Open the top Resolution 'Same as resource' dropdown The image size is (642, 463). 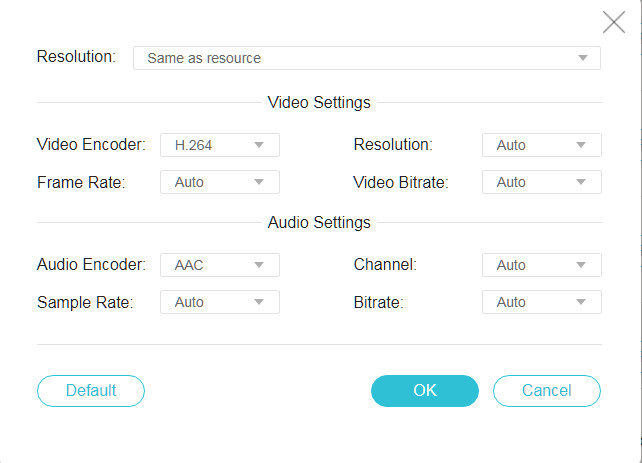pyautogui.click(x=366, y=58)
